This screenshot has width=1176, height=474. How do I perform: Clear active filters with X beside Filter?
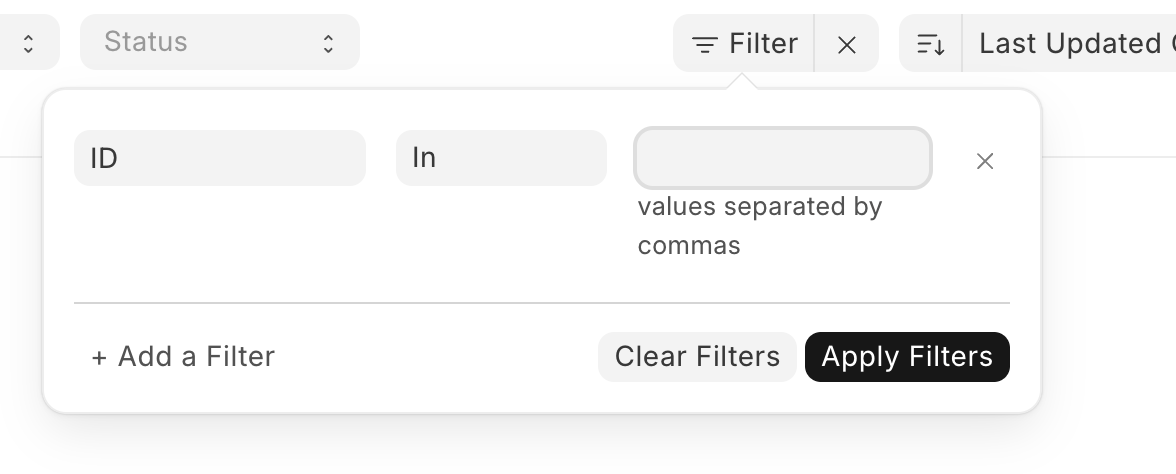tap(847, 44)
